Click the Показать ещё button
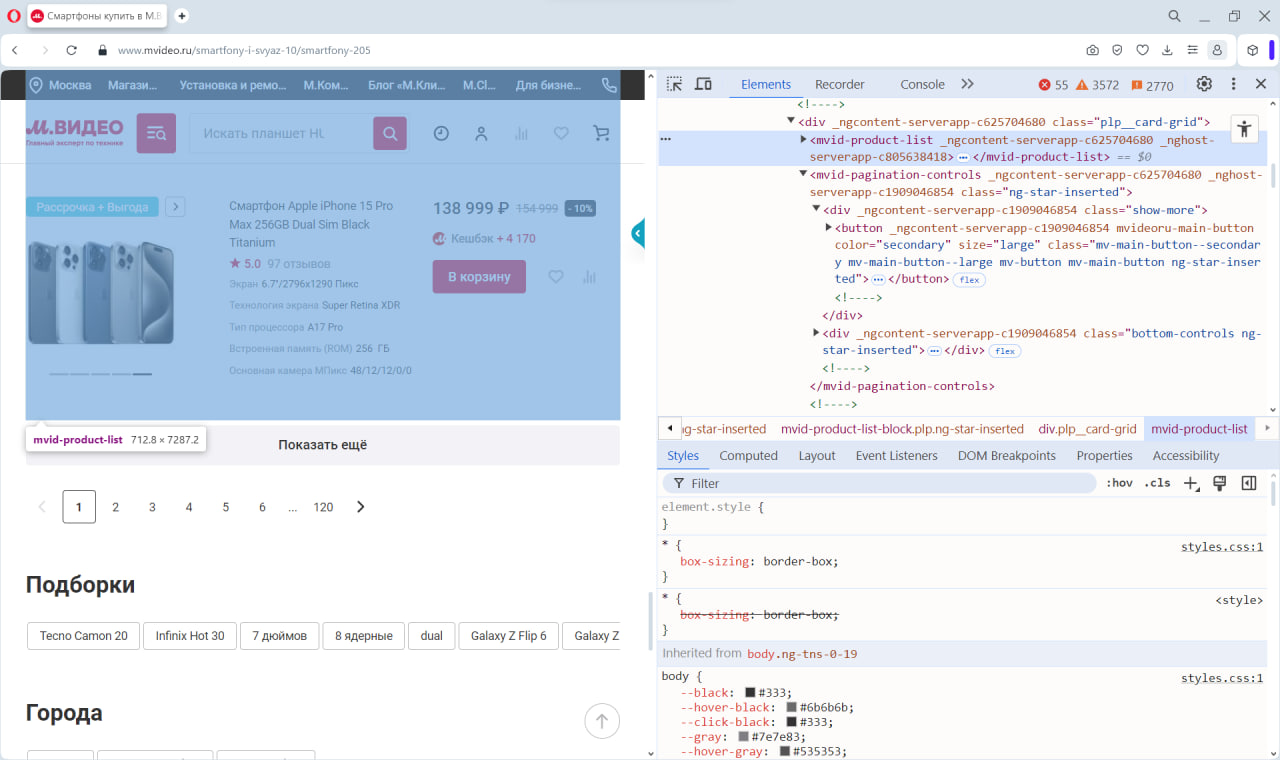 323,445
